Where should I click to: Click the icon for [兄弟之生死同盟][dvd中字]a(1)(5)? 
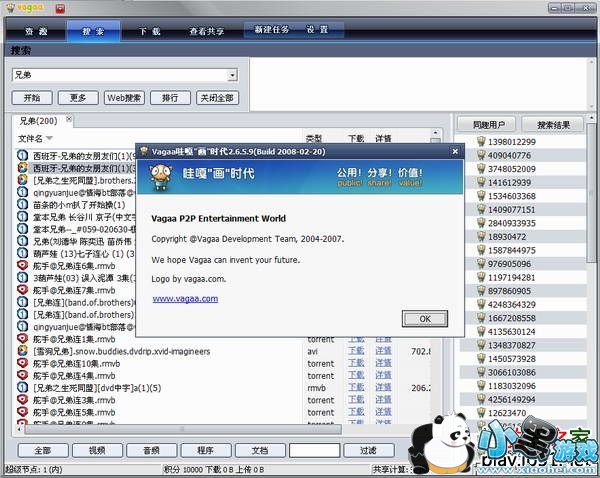point(23,388)
